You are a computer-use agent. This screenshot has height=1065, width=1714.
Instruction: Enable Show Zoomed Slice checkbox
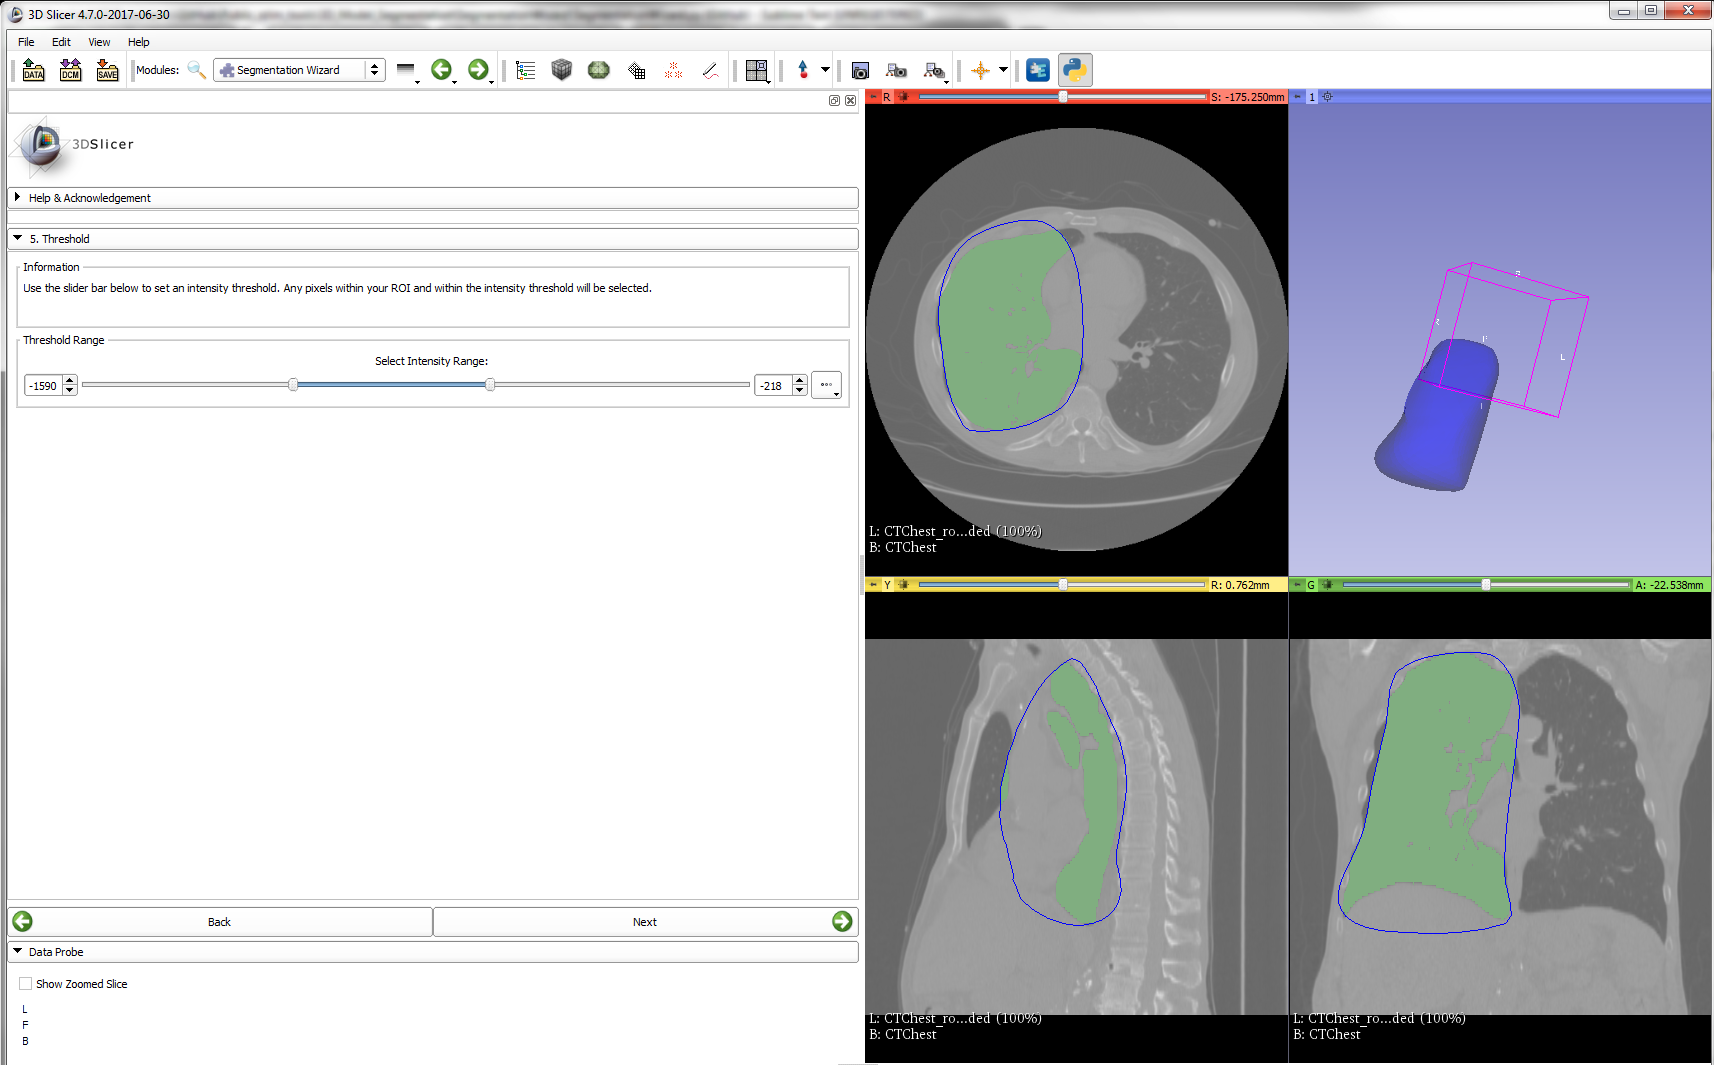(x=26, y=984)
